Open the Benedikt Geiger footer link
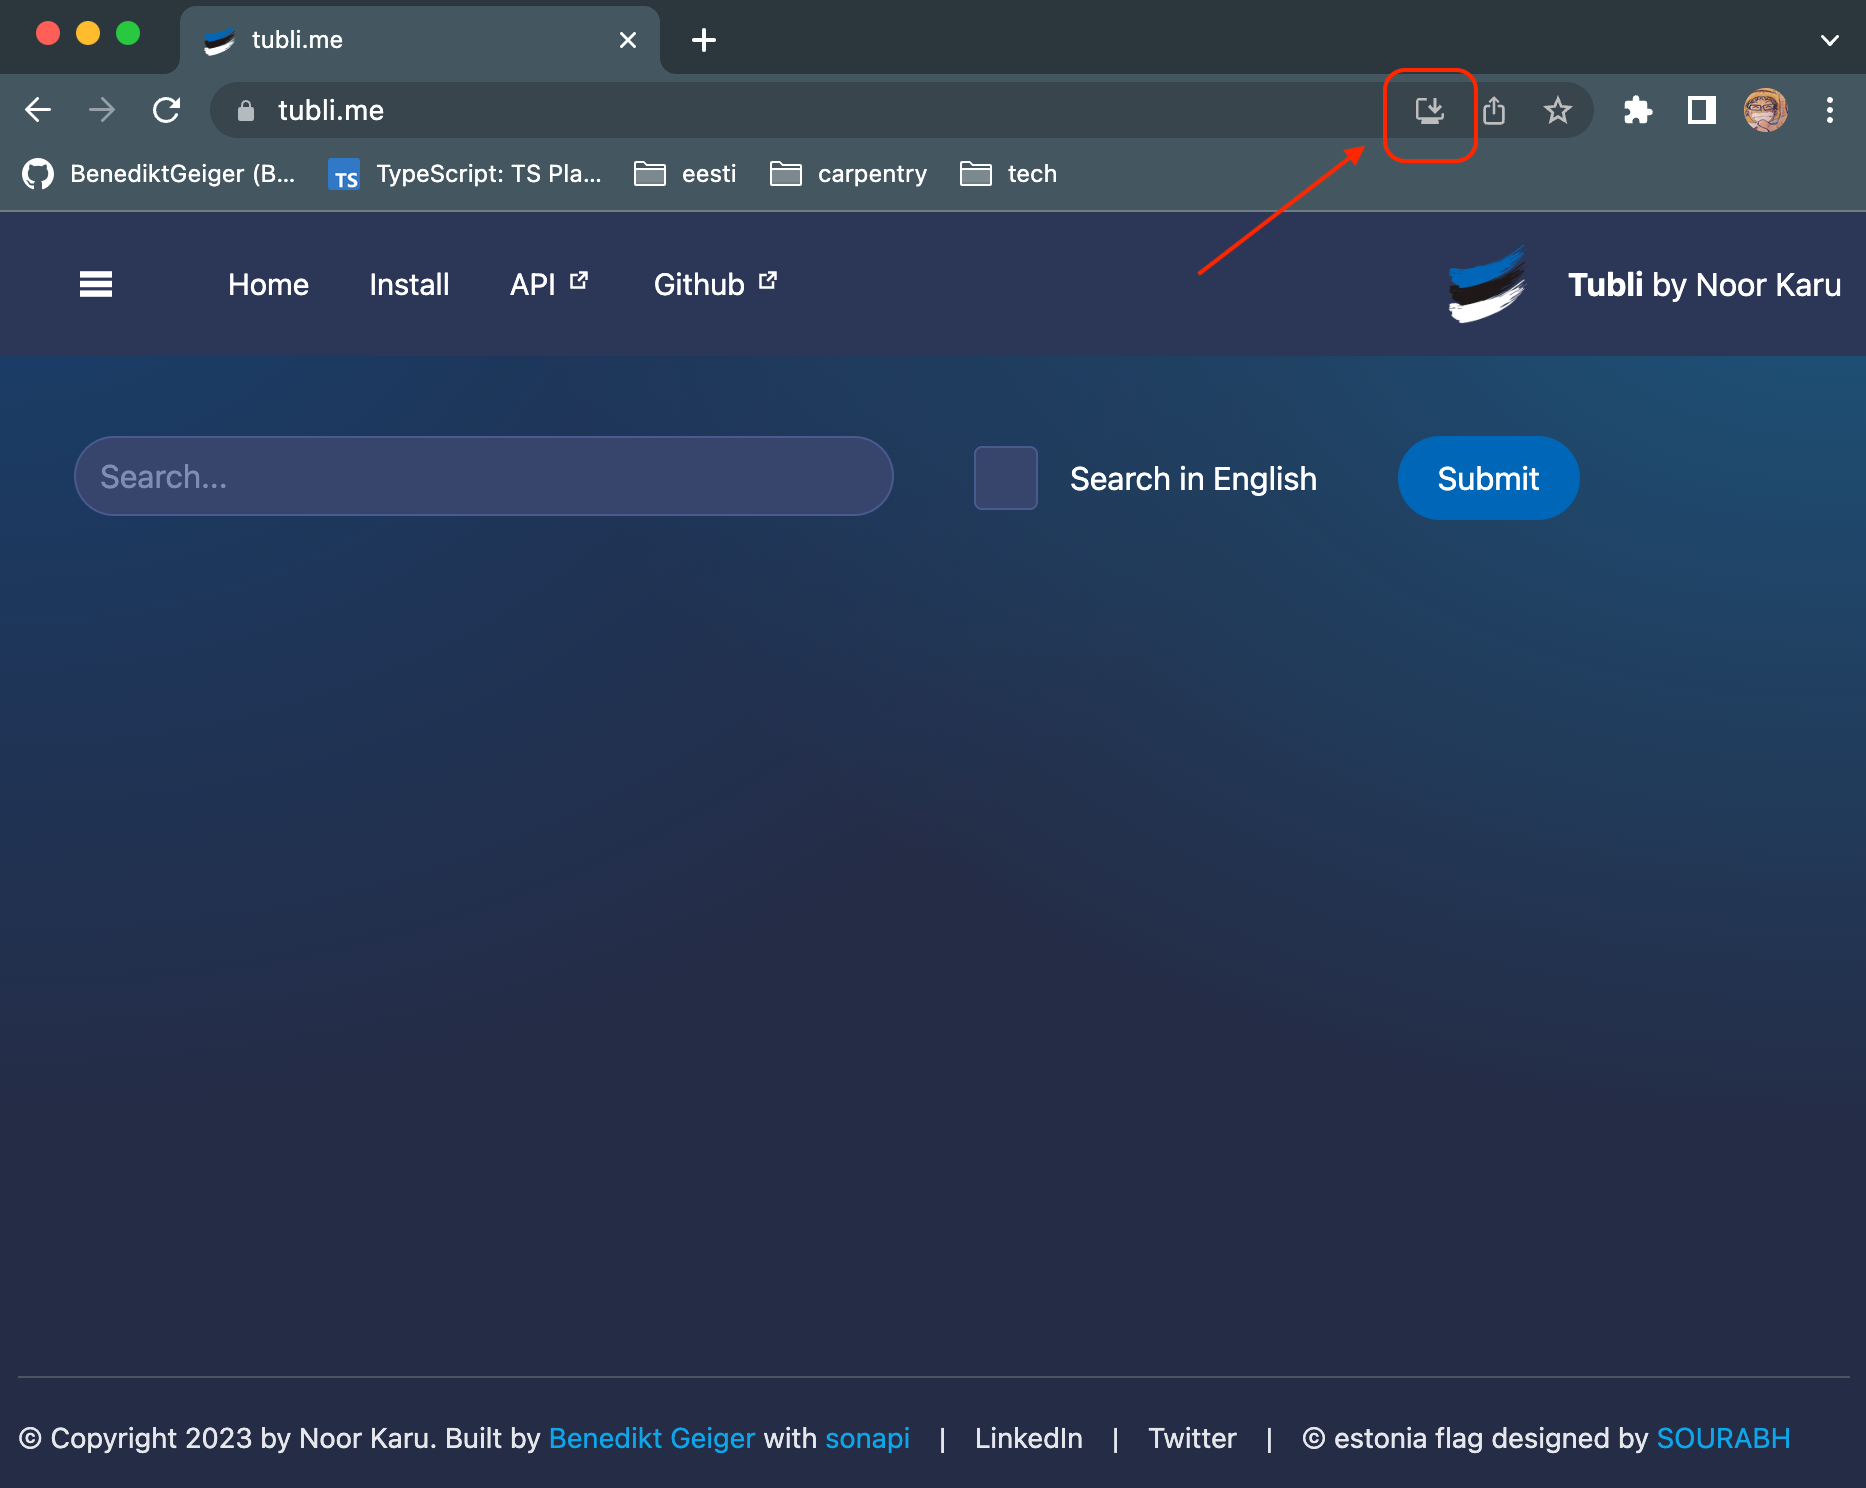Screen dimensions: 1866x1488 click(x=652, y=1438)
